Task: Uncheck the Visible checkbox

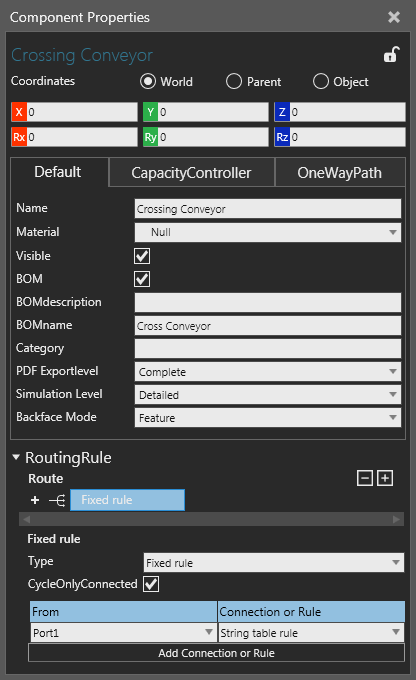Action: click(x=142, y=256)
